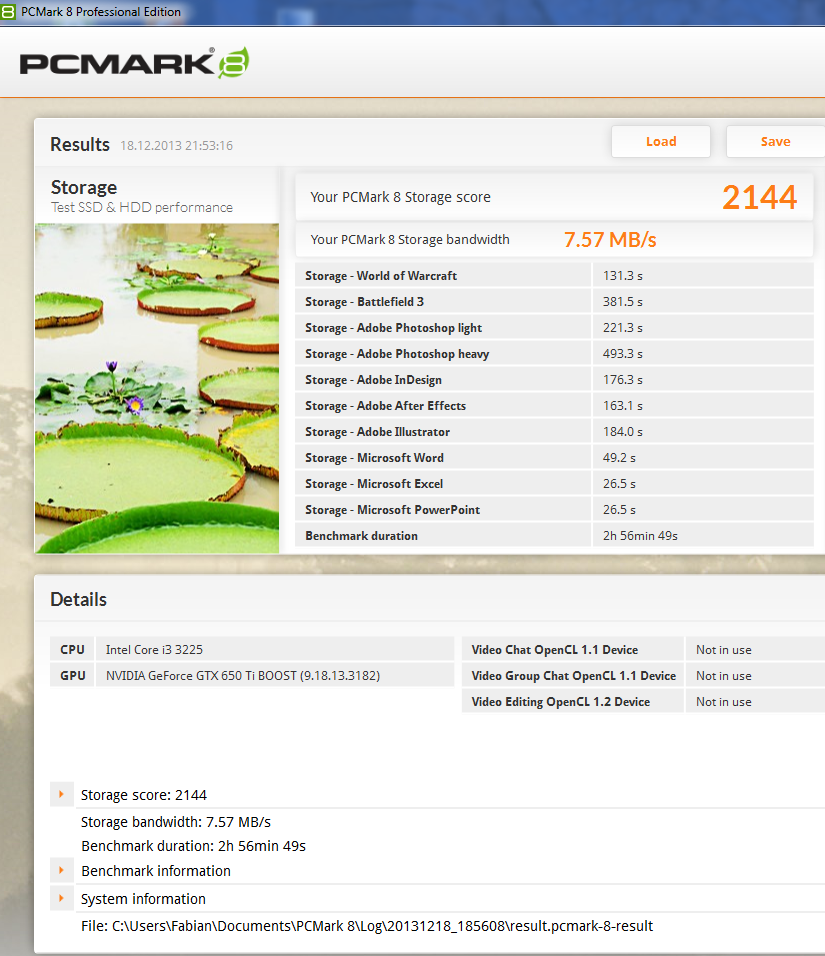825x956 pixels.
Task: Select the Storage - Adobe After Effects row
Action: (x=554, y=405)
